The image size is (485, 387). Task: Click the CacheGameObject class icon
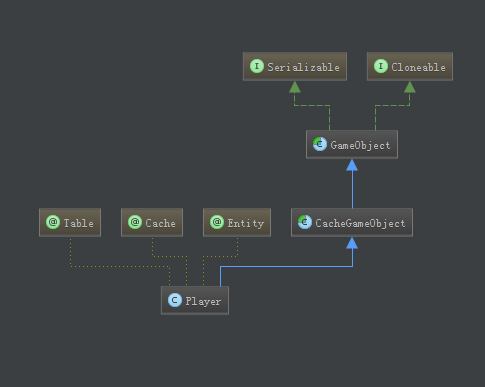tap(305, 222)
